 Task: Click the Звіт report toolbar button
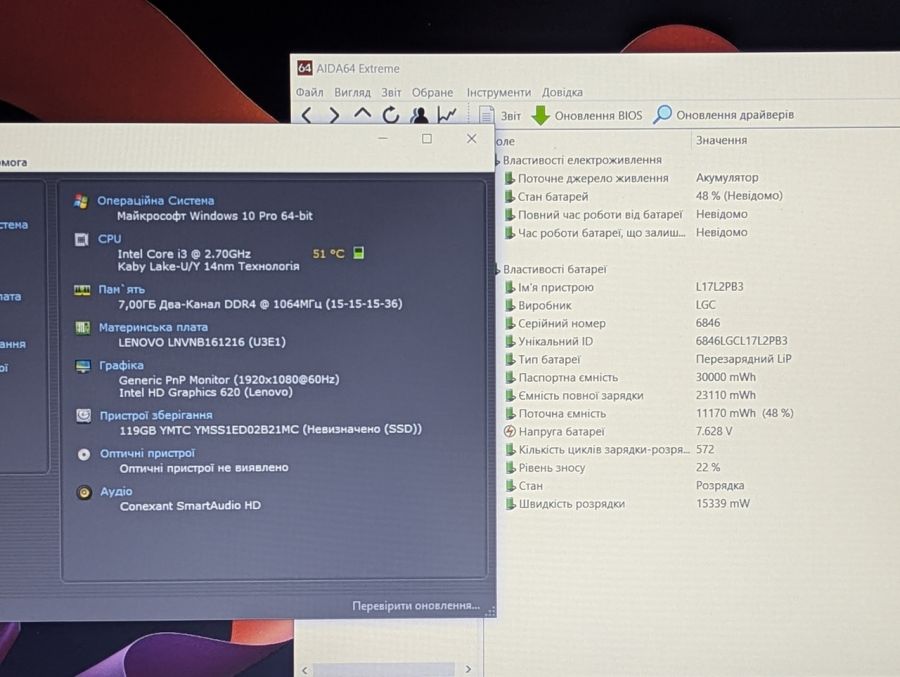pyautogui.click(x=500, y=115)
